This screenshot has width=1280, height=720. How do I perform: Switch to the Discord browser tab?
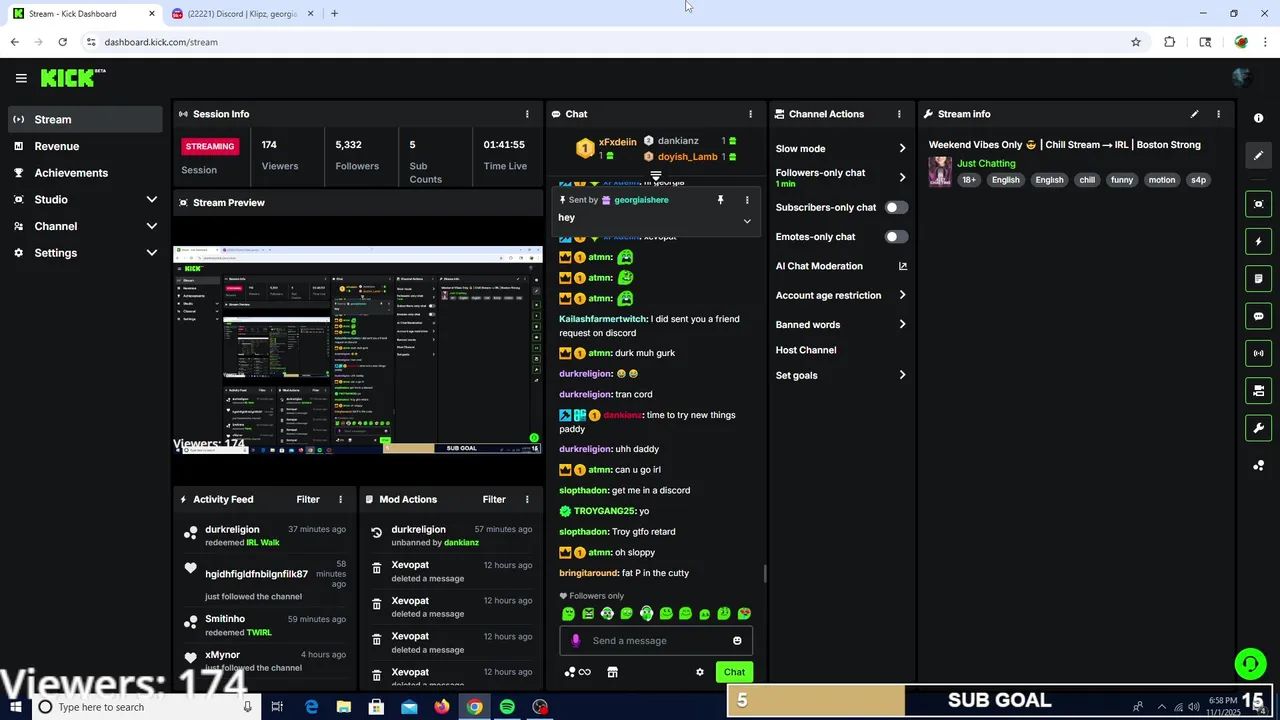(x=243, y=13)
